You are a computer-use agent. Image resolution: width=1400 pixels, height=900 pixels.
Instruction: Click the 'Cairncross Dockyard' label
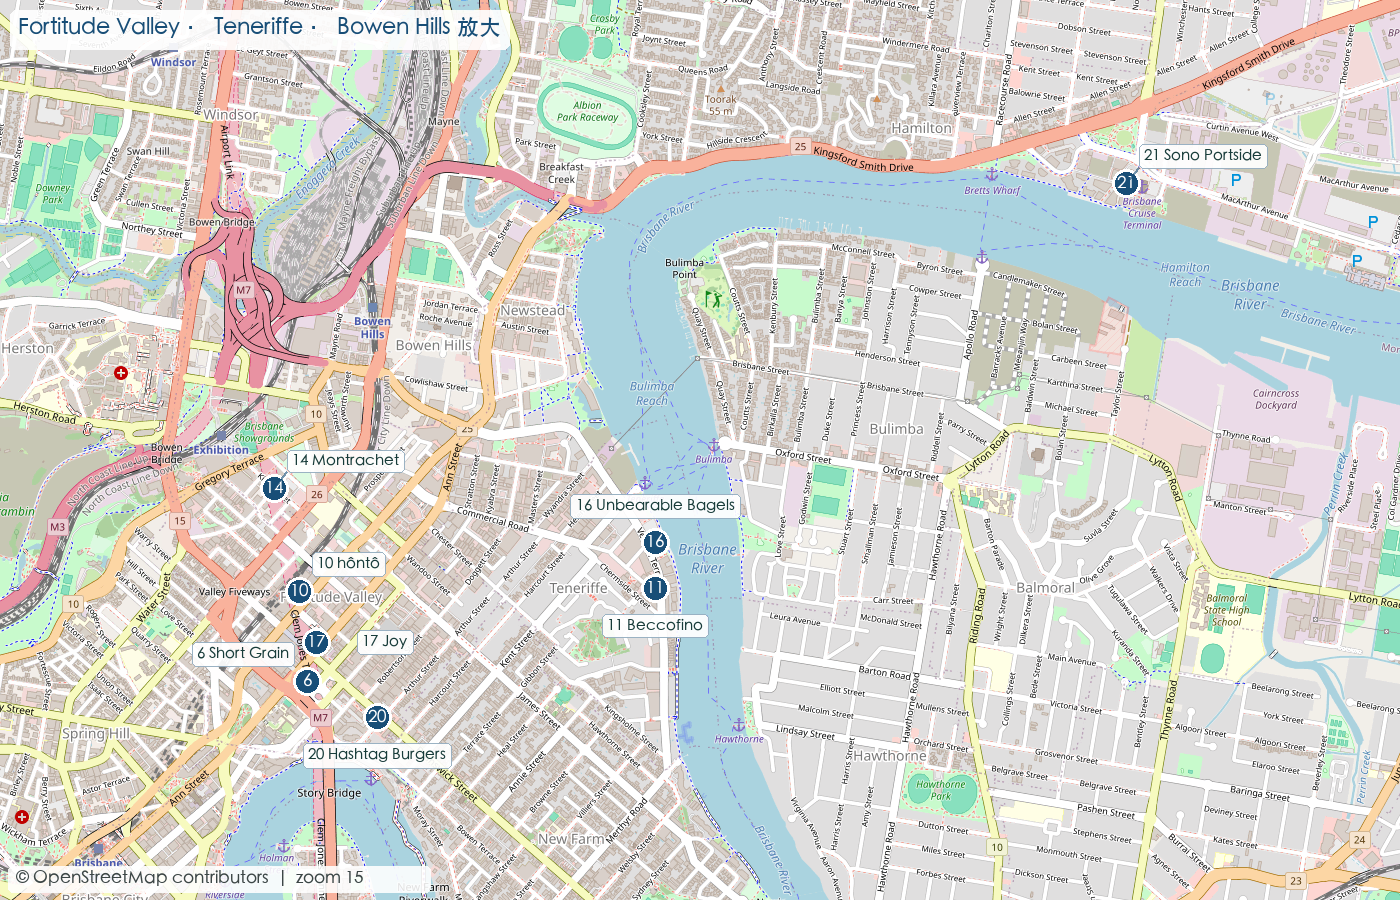coord(1276,399)
